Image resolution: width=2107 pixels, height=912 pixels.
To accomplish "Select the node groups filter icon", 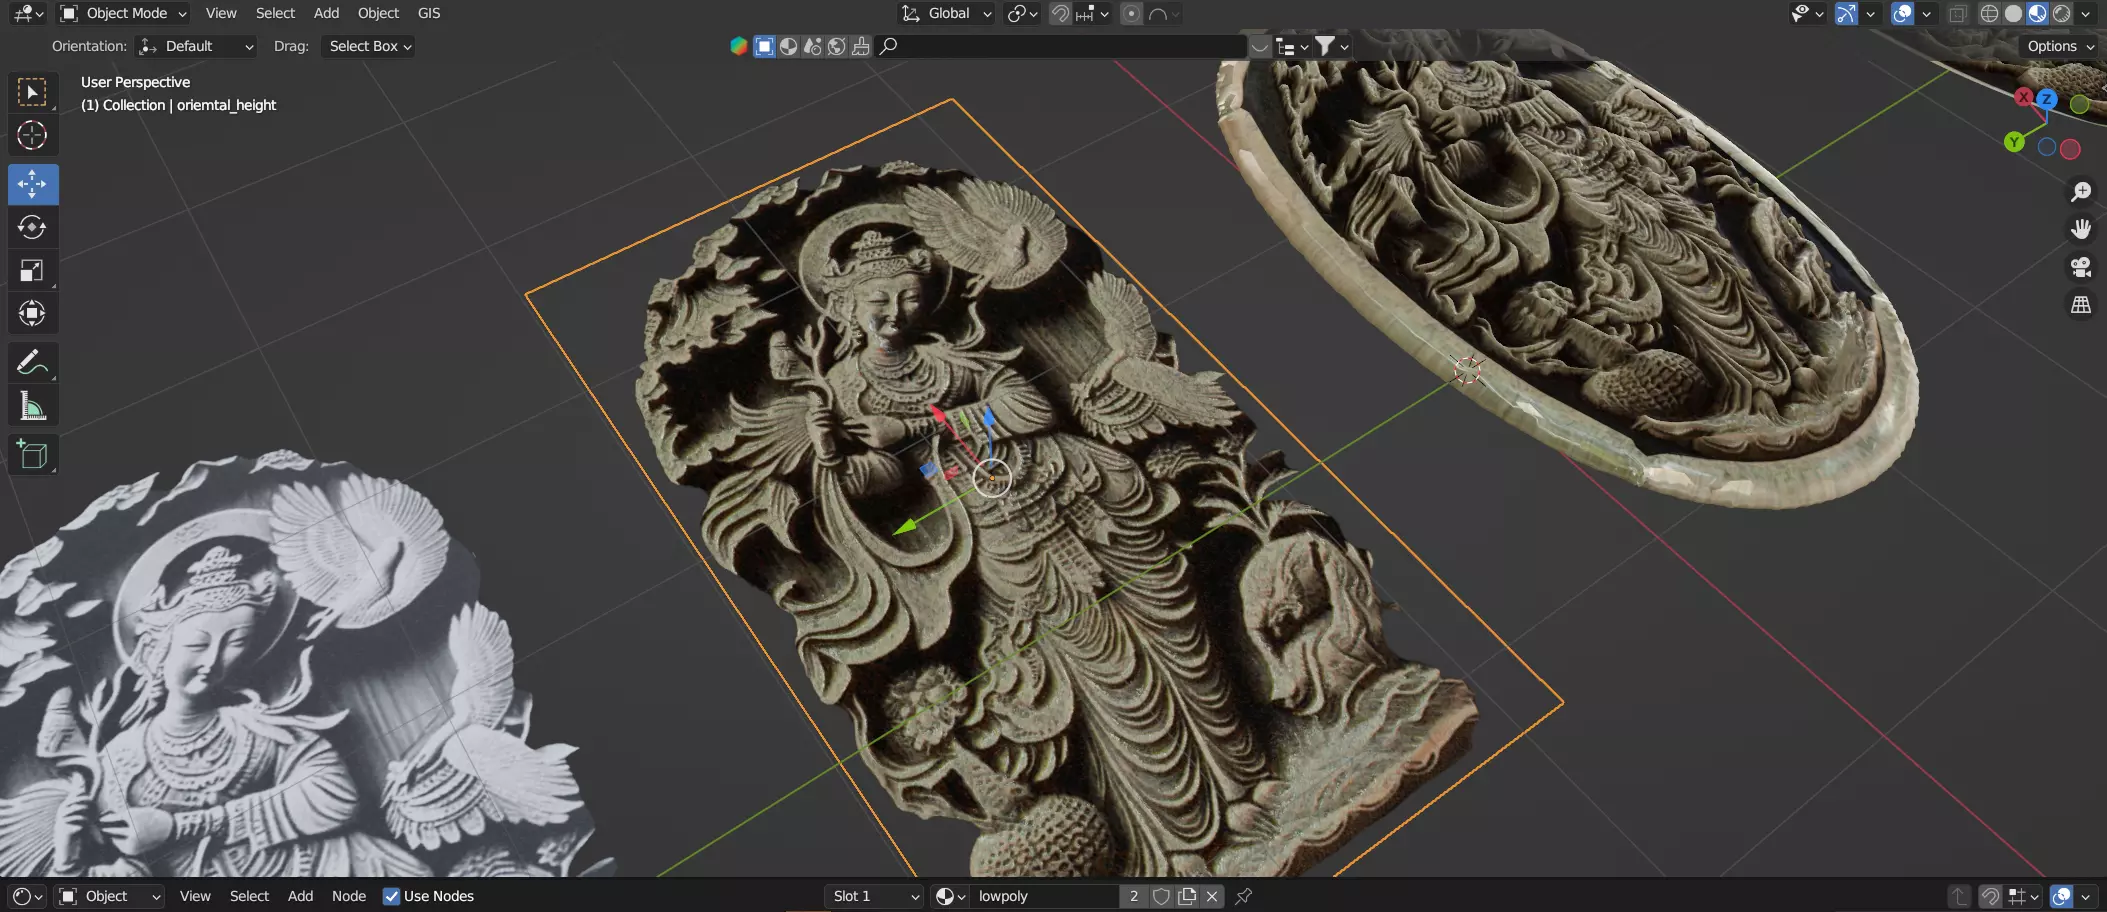I will (x=813, y=46).
